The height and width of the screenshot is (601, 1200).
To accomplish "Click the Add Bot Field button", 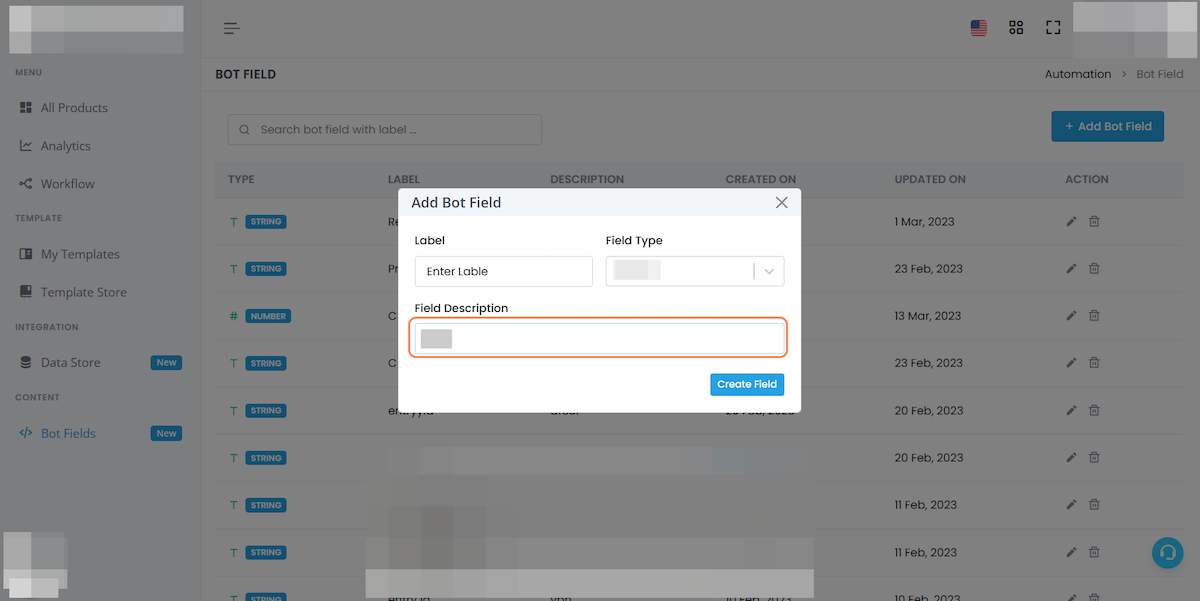I will 1107,126.
